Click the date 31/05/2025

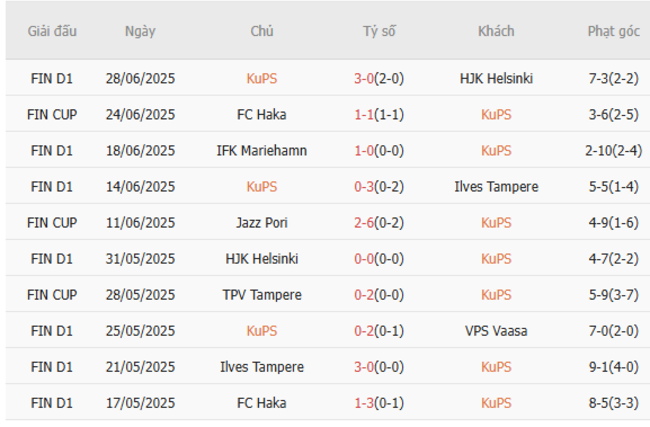[140, 259]
